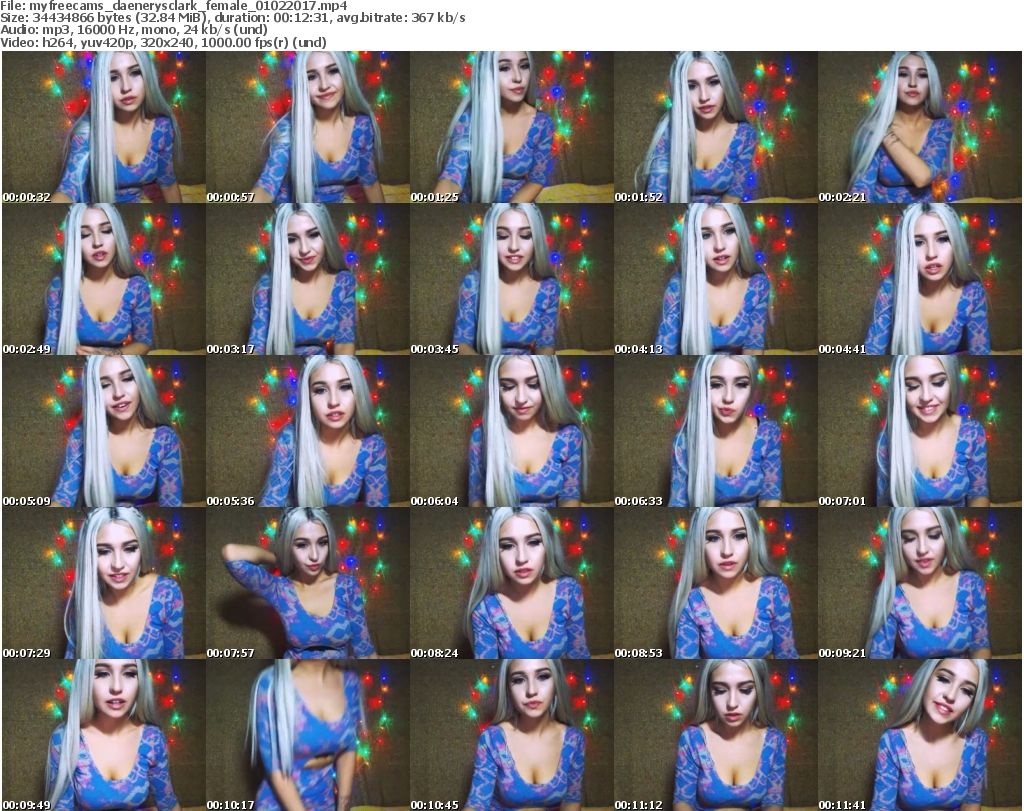Viewport: 1024px width, 811px height.
Task: Select the thumbnail timestamped 00:00:32
Action: pyautogui.click(x=104, y=127)
